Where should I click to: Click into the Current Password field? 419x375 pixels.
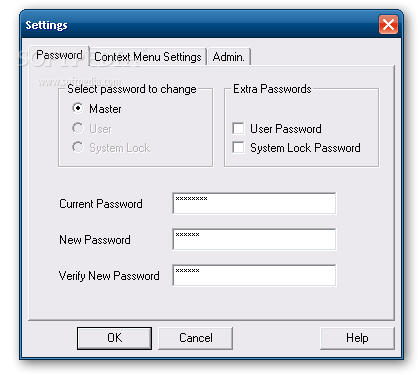254,203
